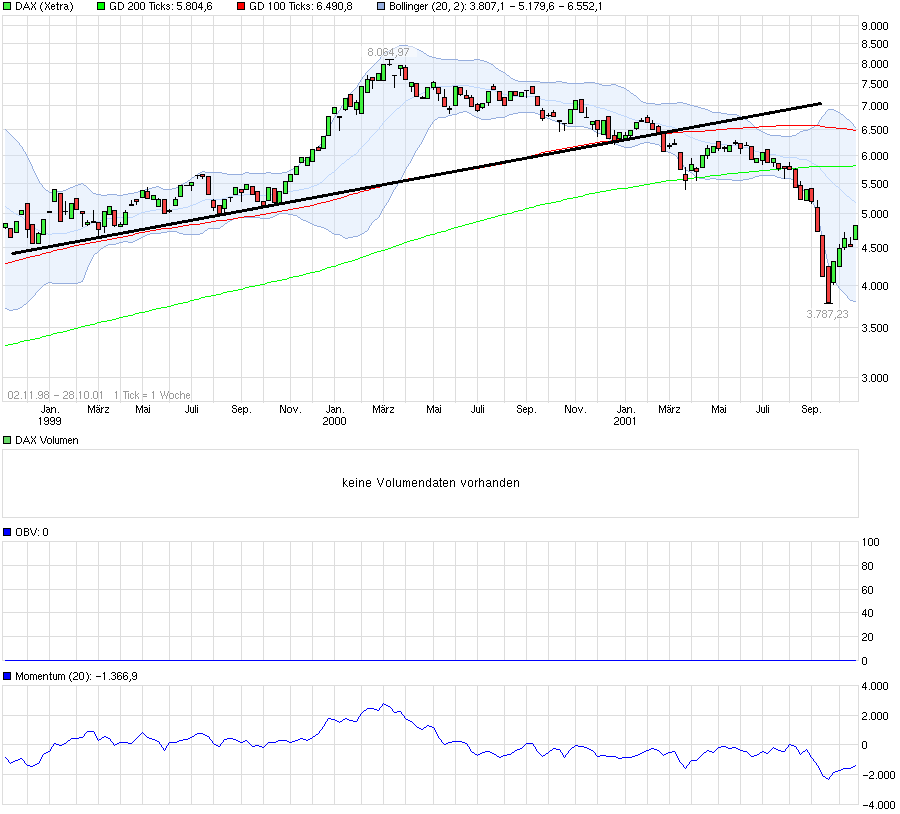Click the red GD 100 Ticks legend swatch
The width and height of the screenshot is (900, 814).
[x=241, y=7]
